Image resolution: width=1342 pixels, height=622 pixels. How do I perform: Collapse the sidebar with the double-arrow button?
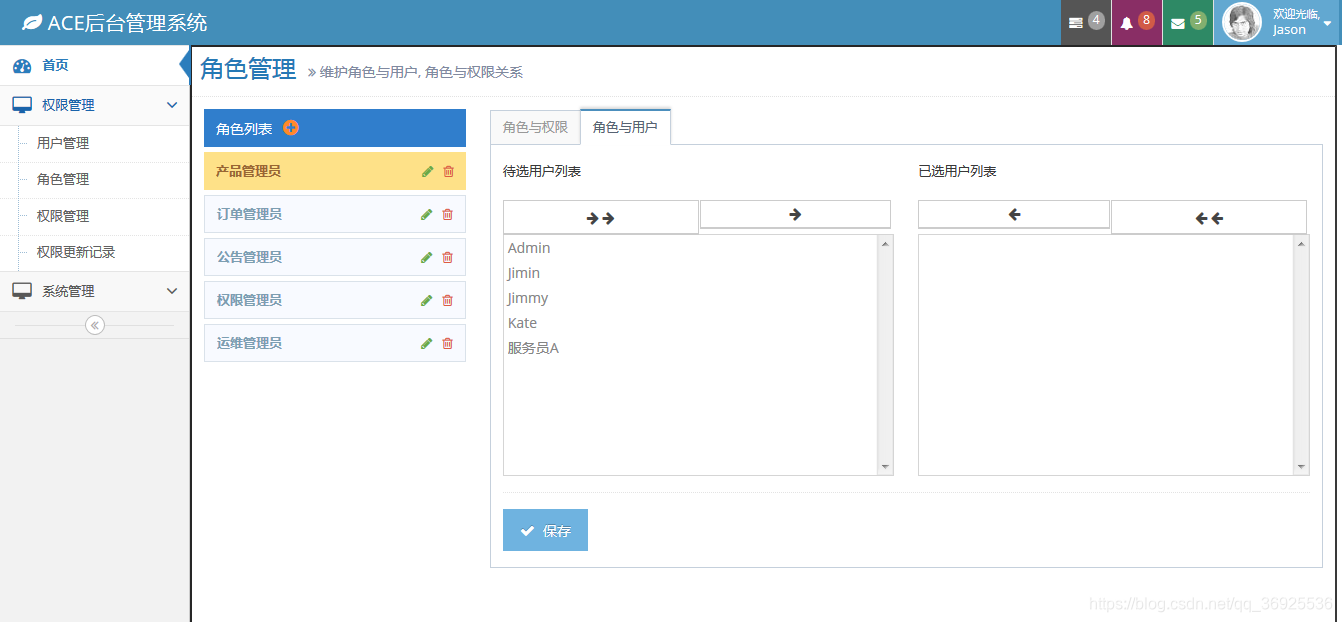coord(95,325)
